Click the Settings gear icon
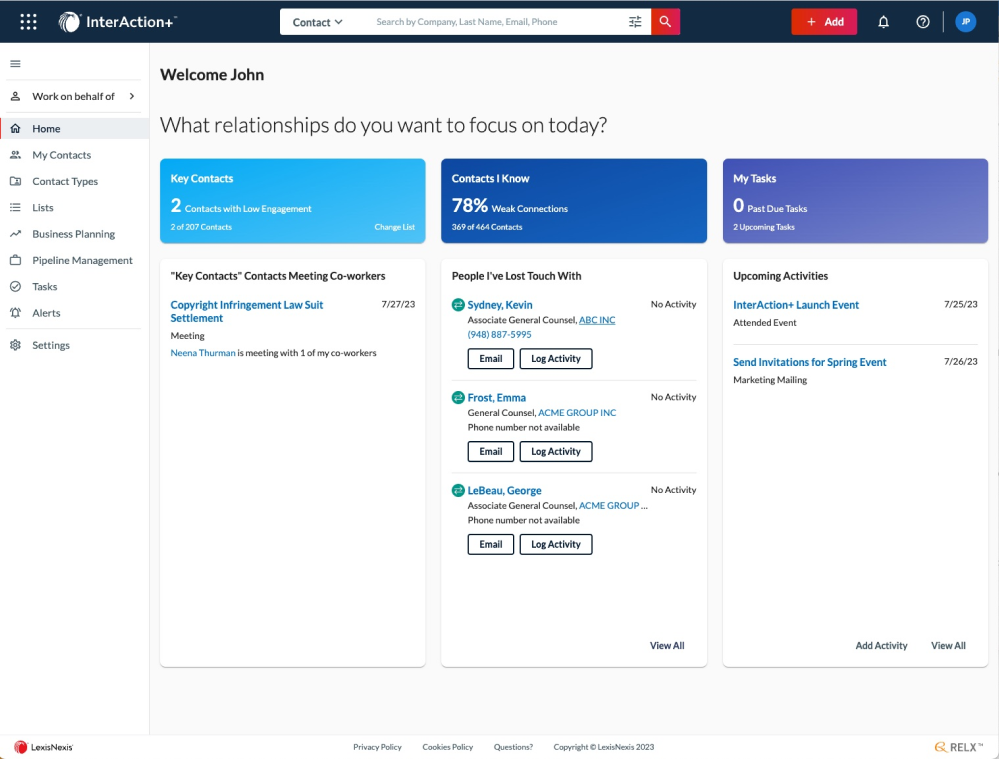Image resolution: width=1000 pixels, height=759 pixels. click(x=15, y=345)
